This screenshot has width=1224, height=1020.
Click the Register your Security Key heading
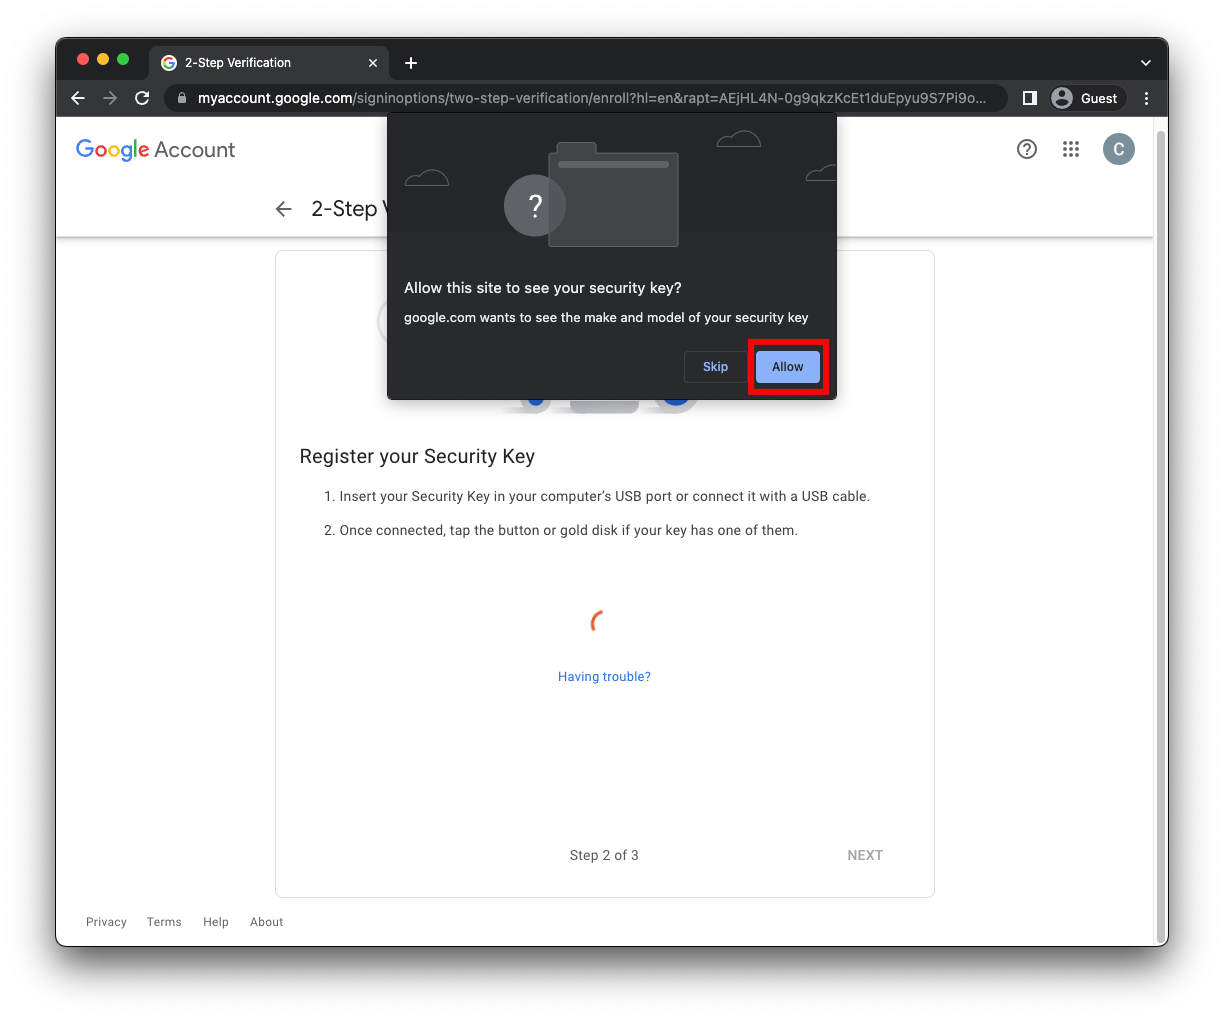tap(417, 457)
